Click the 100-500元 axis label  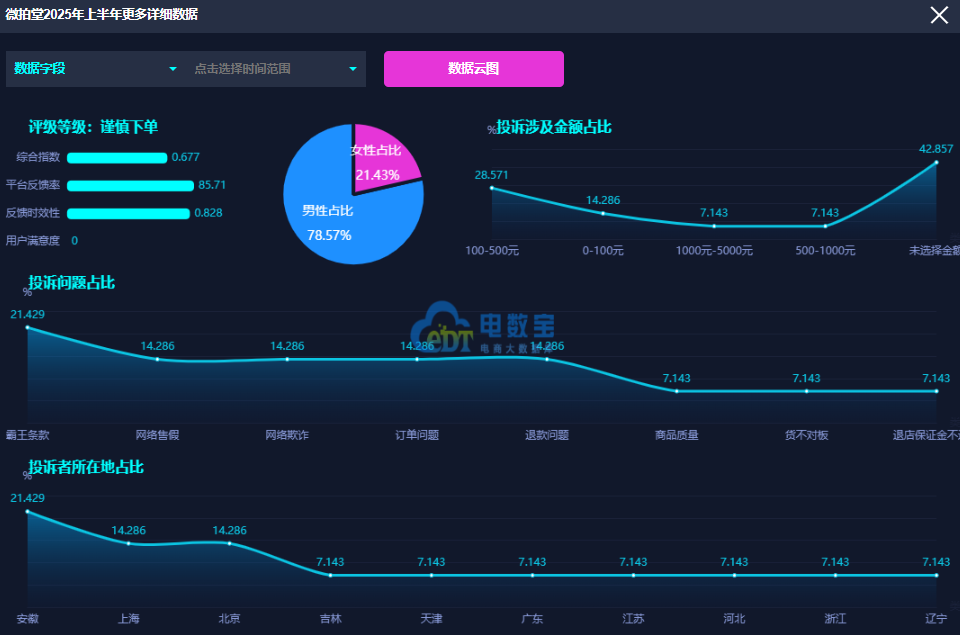tap(492, 250)
